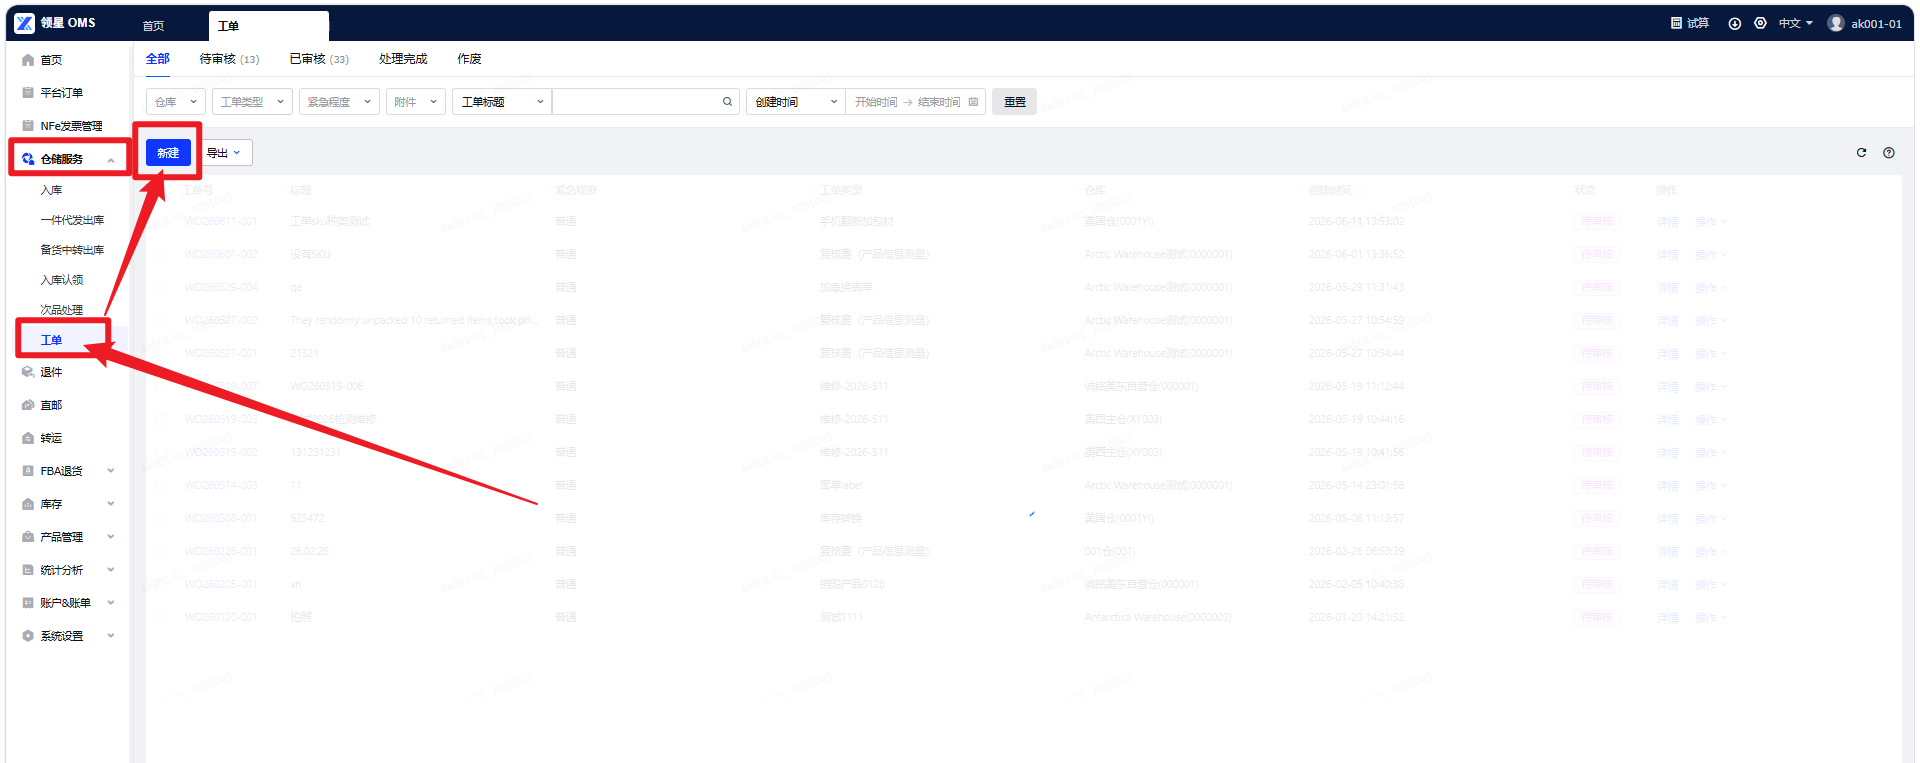This screenshot has height=763, width=1920.
Task: Click the ak001-01 user avatar
Action: pos(1836,23)
